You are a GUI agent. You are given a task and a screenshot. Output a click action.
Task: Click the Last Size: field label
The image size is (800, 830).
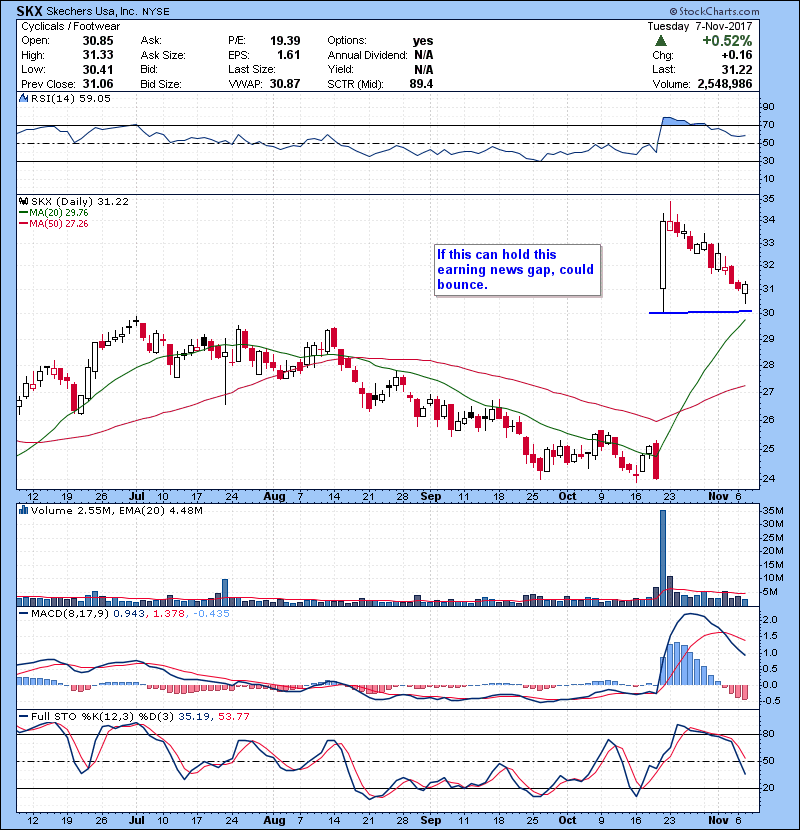[x=251, y=69]
